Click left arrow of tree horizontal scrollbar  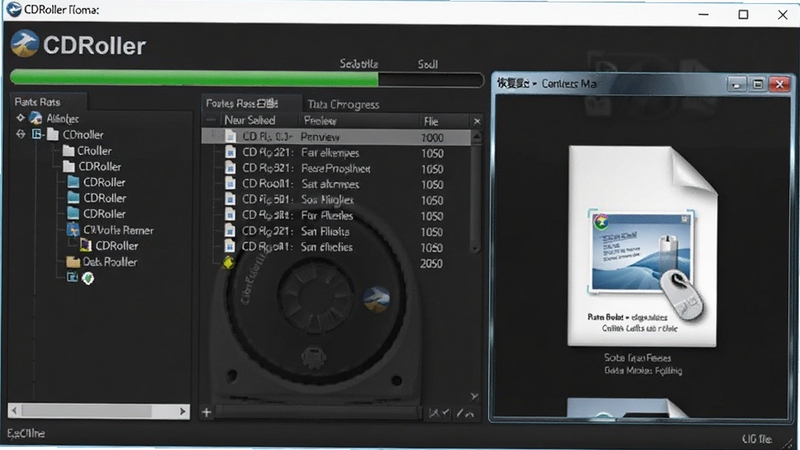[14, 411]
